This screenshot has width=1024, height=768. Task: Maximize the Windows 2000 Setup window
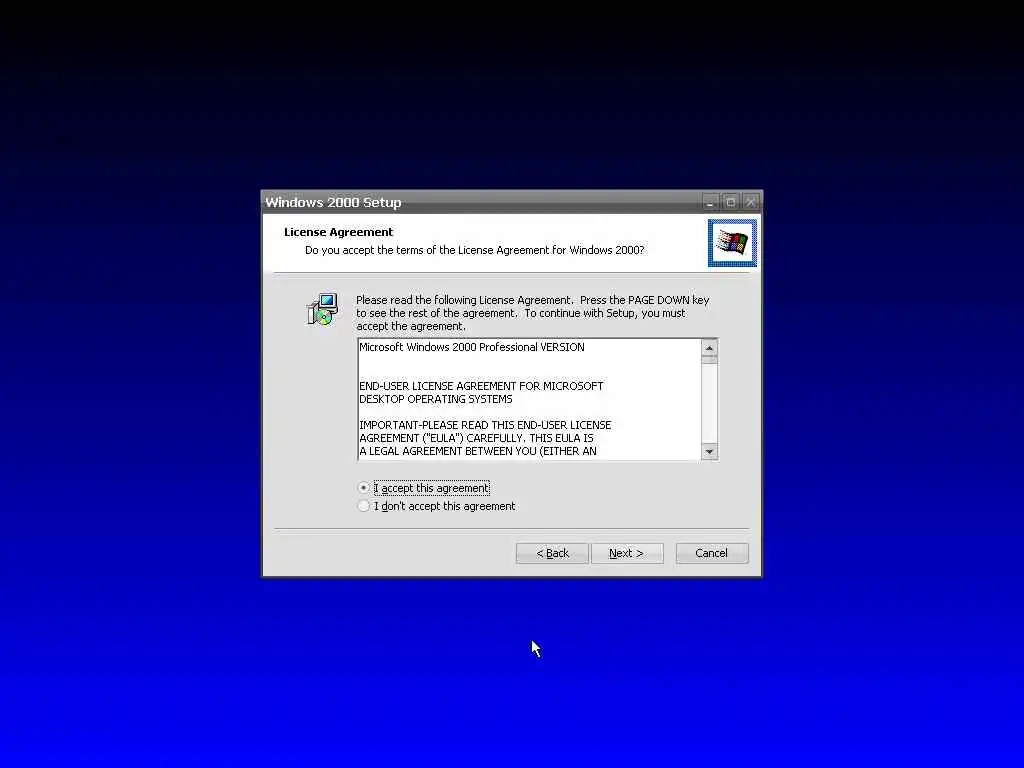tap(731, 202)
